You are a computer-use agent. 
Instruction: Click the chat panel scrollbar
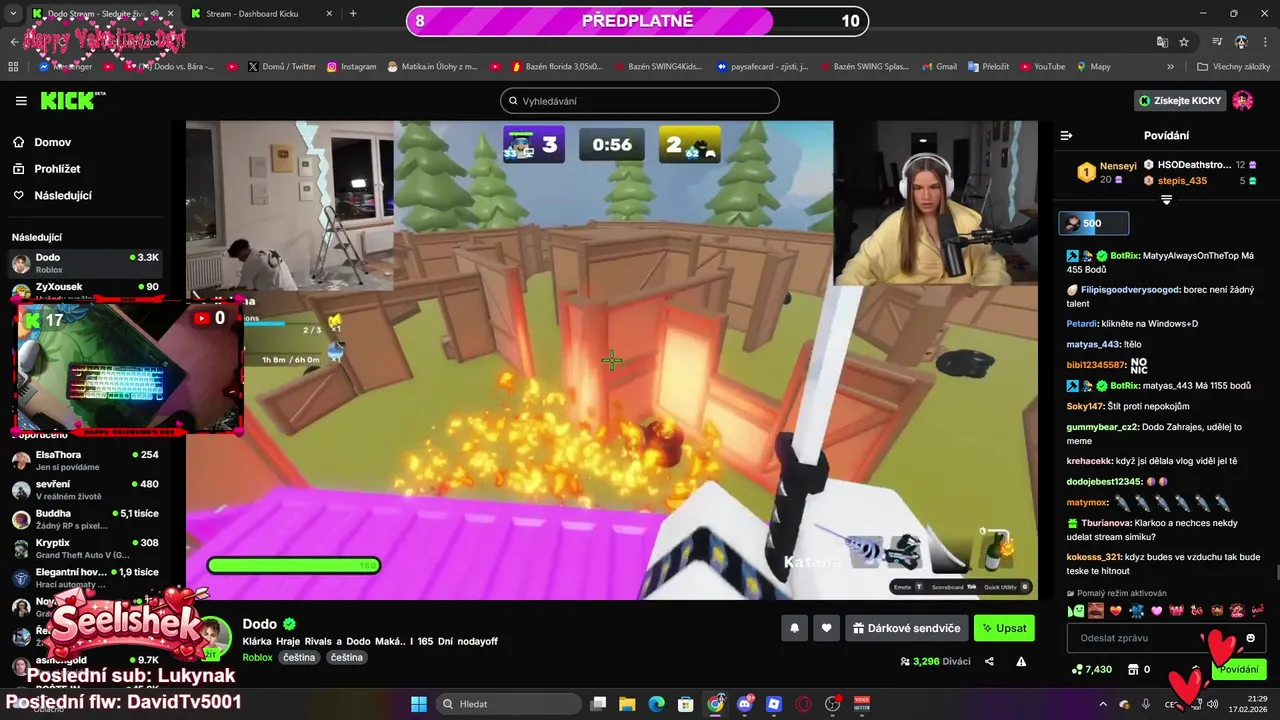pyautogui.click(x=1276, y=572)
